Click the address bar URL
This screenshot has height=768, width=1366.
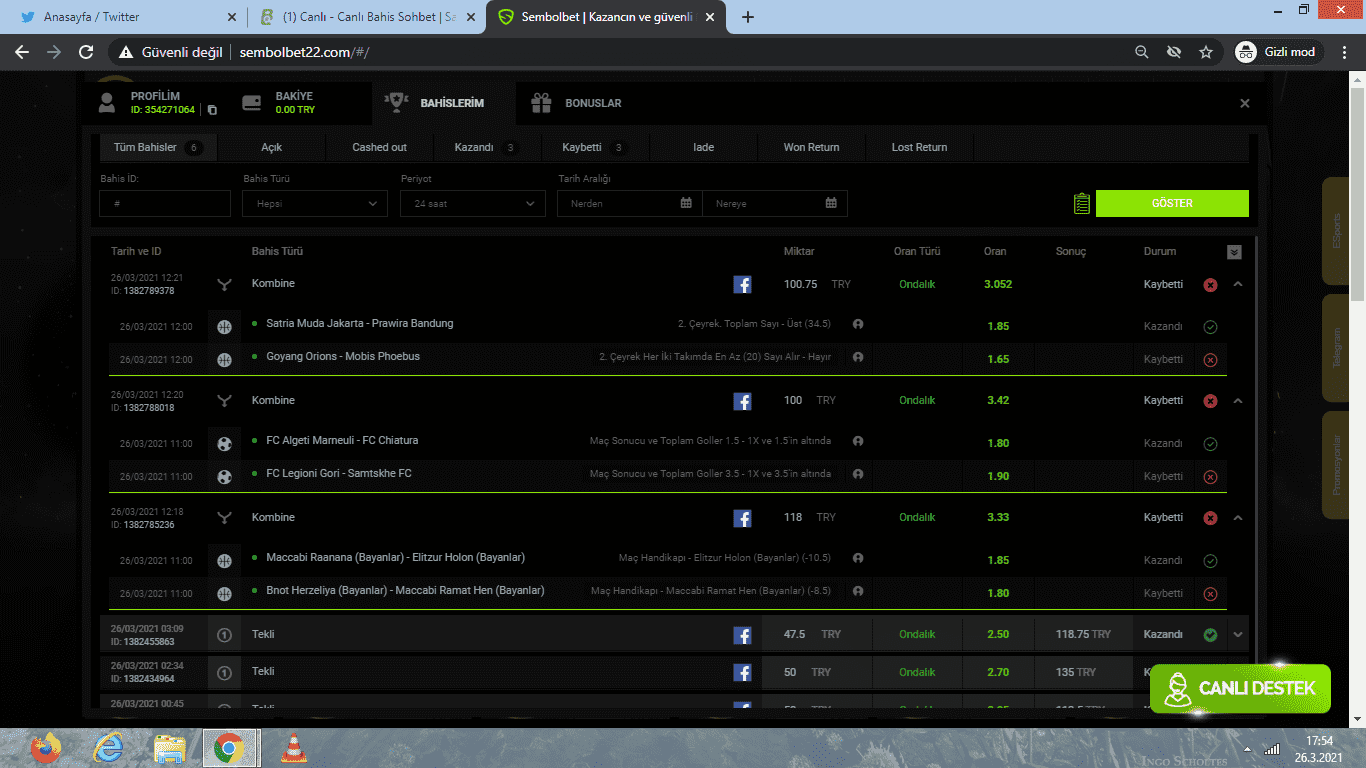(x=305, y=52)
